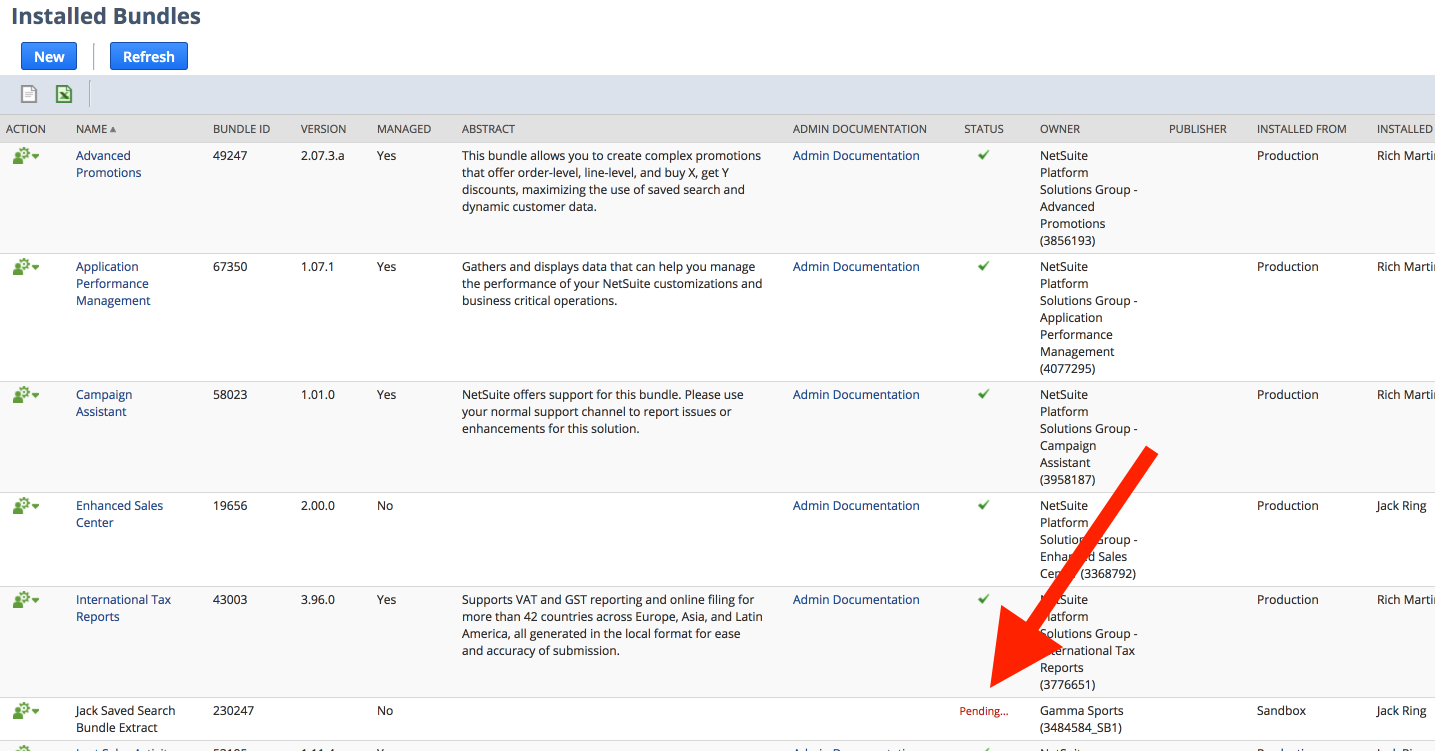This screenshot has width=1435, height=751.
Task: Refresh the installed bundles list
Action: (149, 57)
